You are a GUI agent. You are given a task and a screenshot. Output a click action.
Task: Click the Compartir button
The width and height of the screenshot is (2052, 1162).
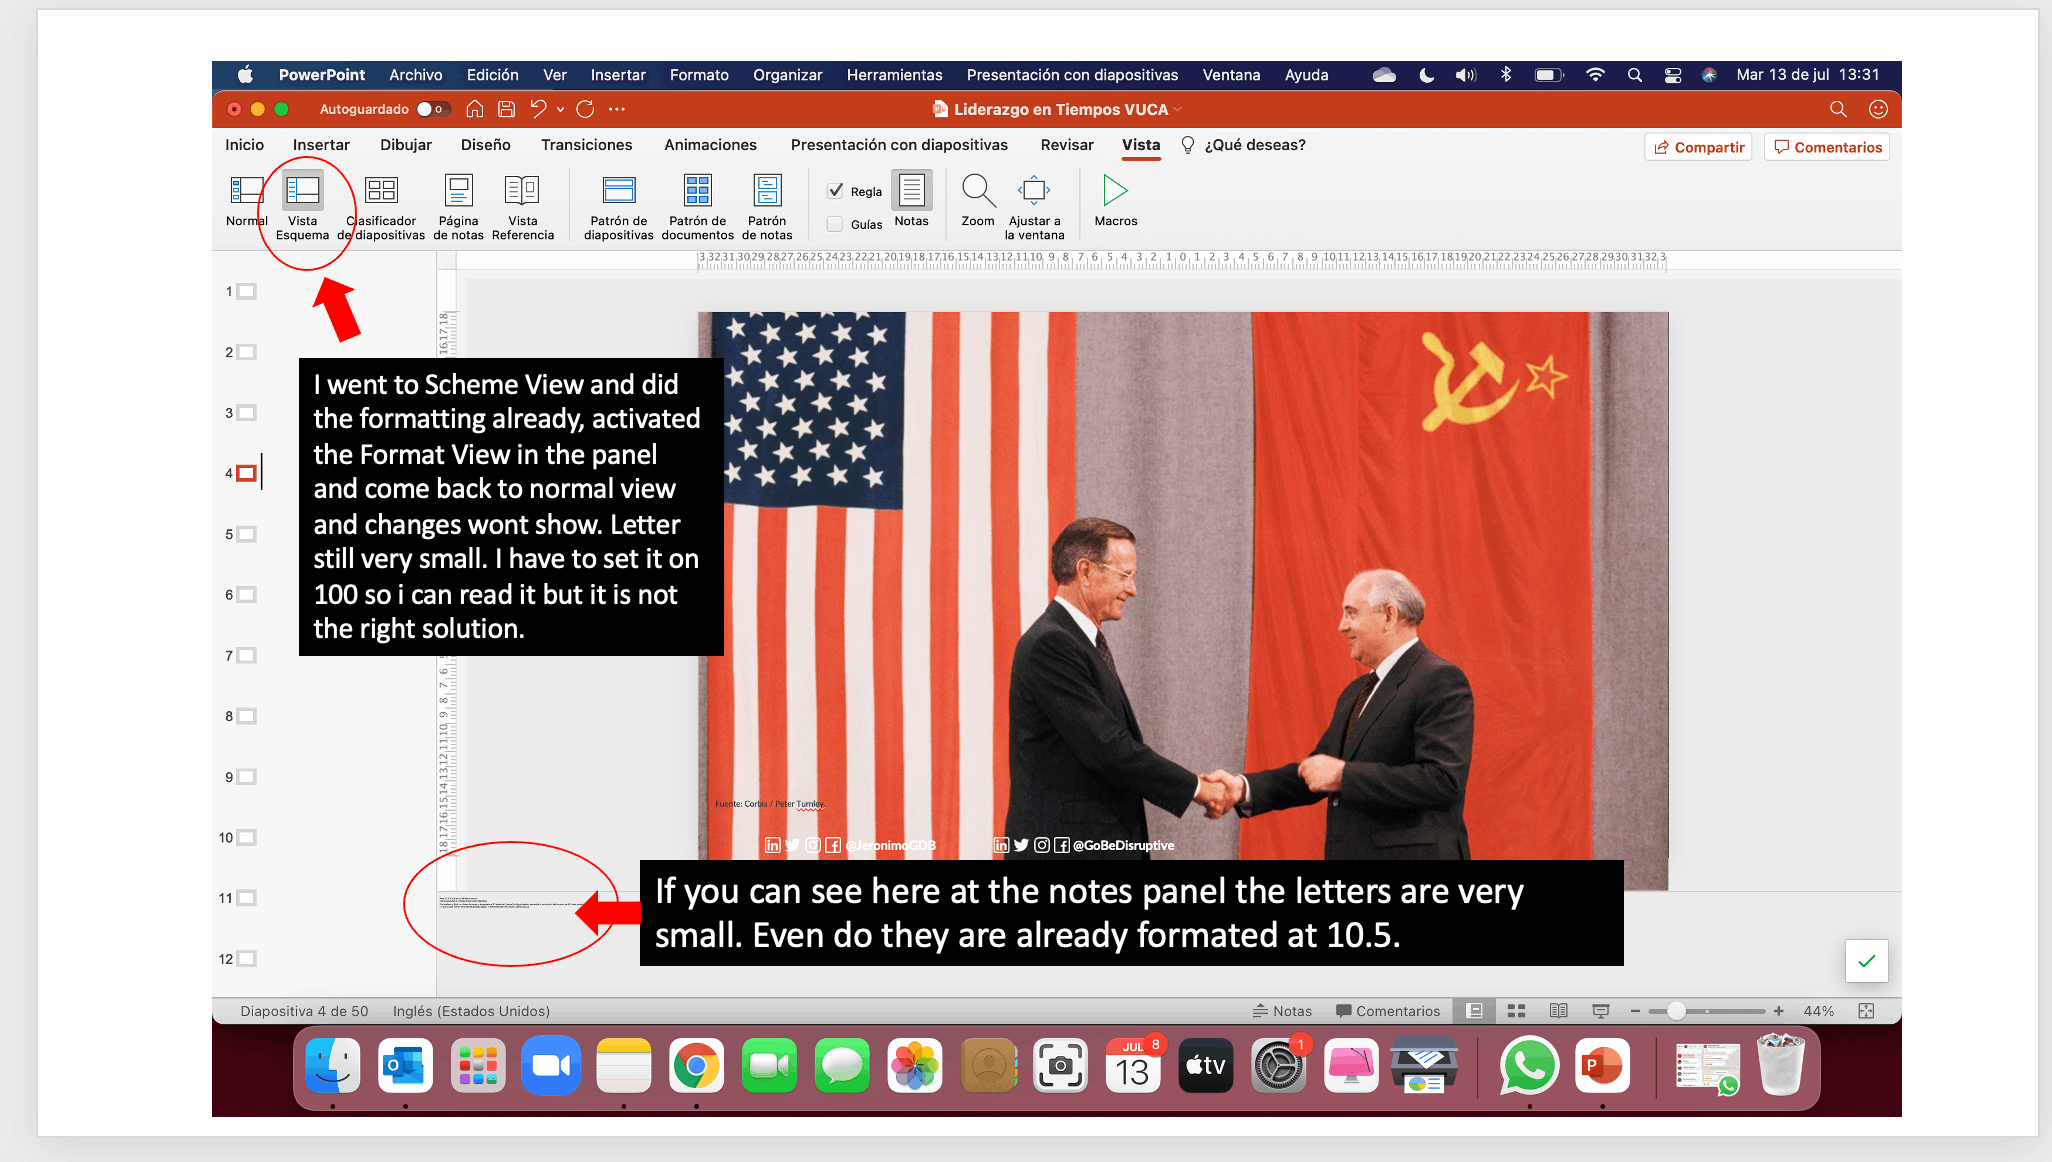click(x=1698, y=147)
